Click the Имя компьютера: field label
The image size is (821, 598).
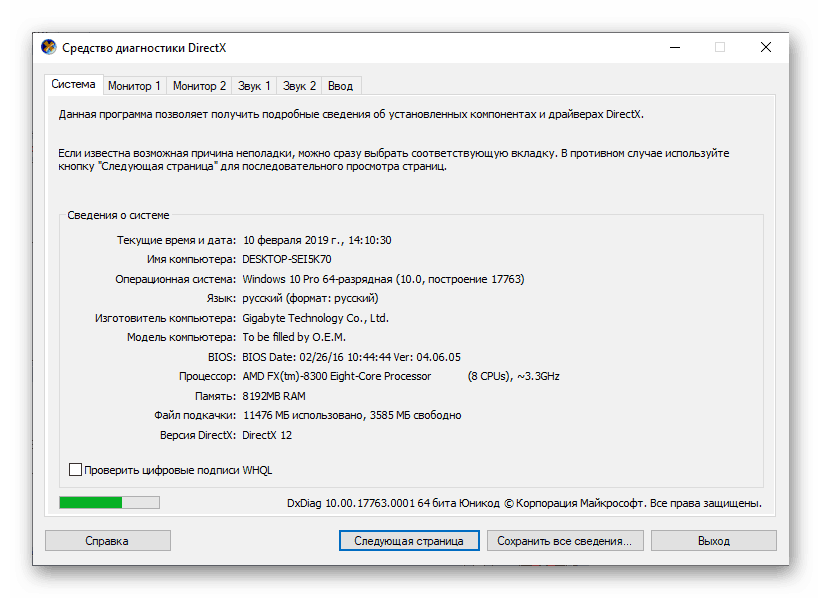[191, 259]
